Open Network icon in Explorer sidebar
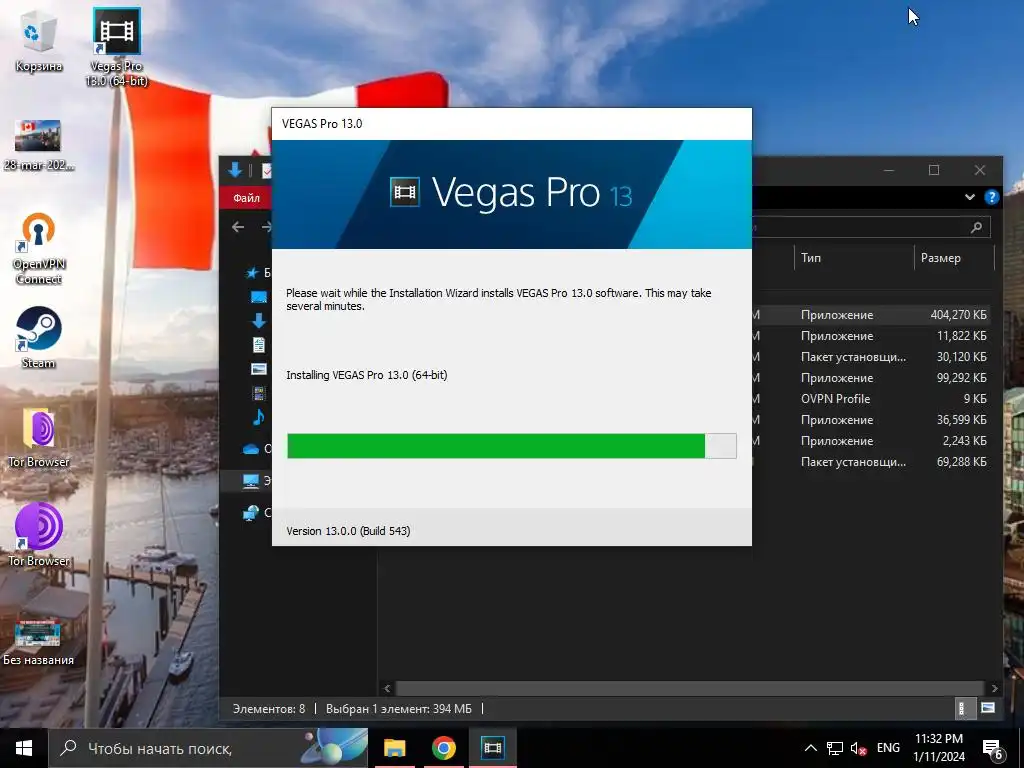1024x768 pixels. (251, 513)
